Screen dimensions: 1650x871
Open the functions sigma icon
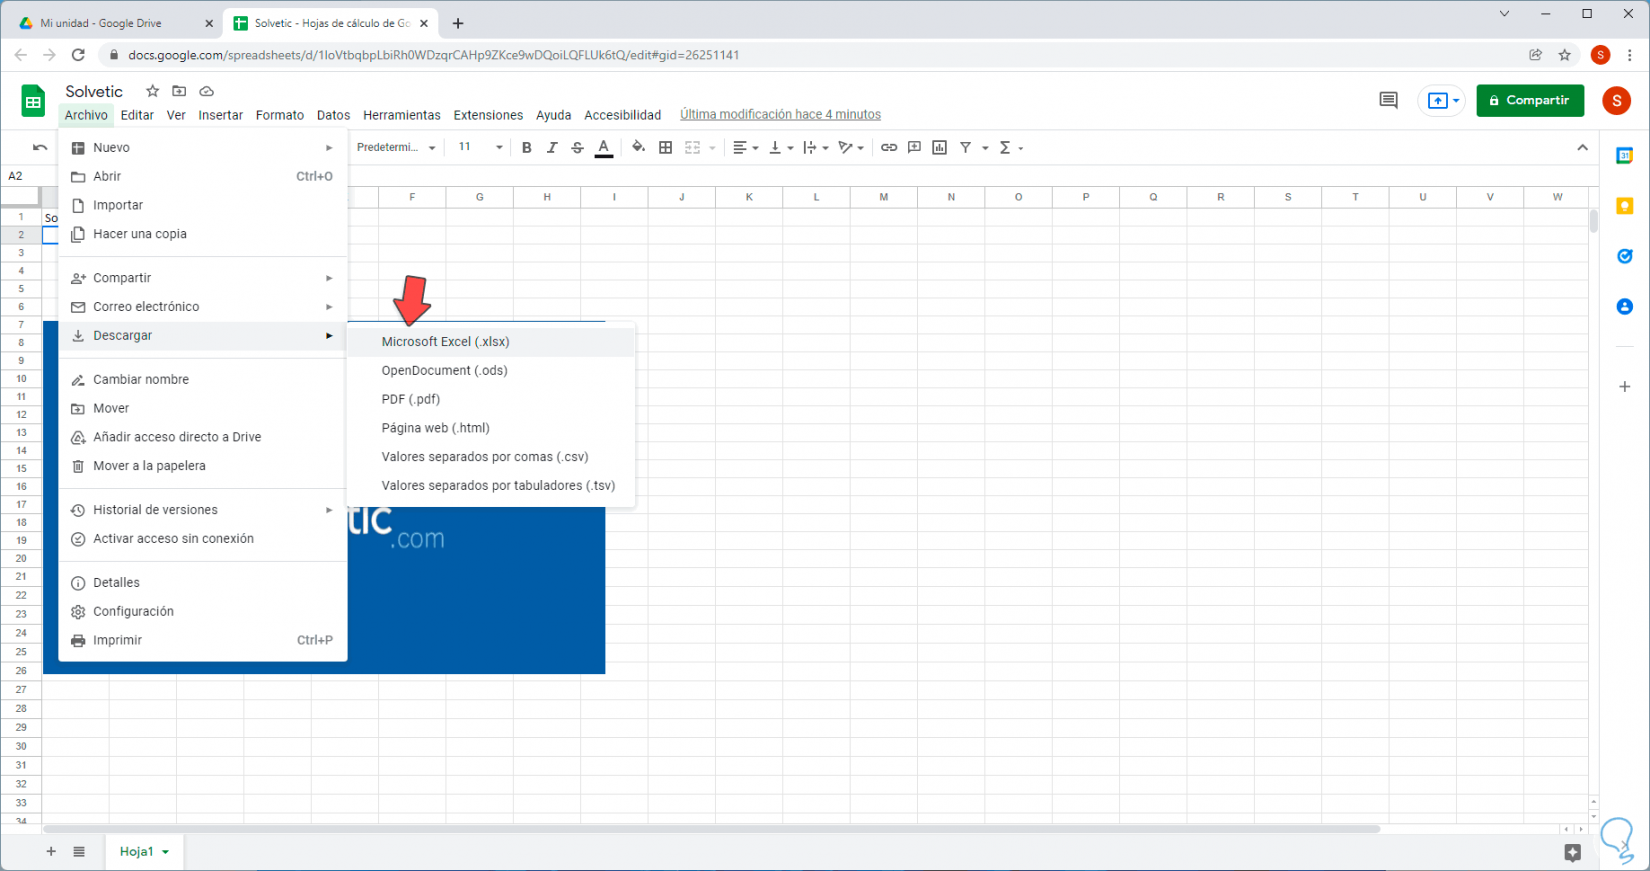1005,148
